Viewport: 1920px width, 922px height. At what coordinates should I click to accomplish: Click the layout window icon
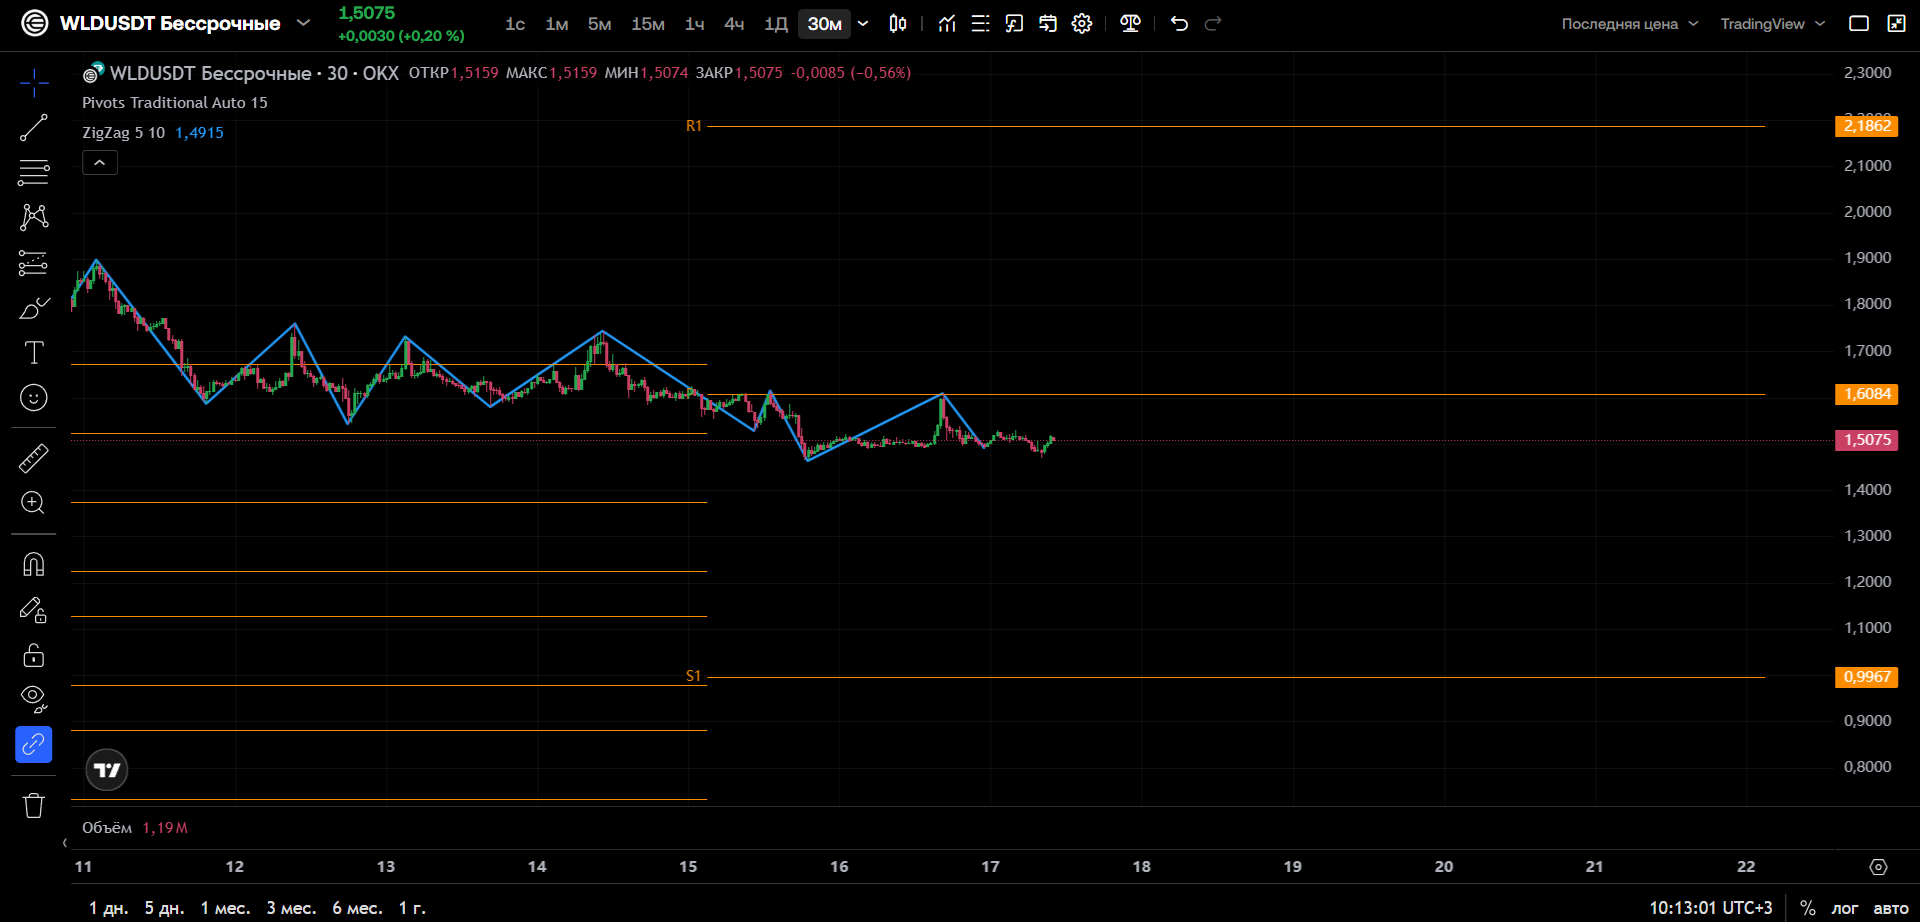tap(1859, 24)
